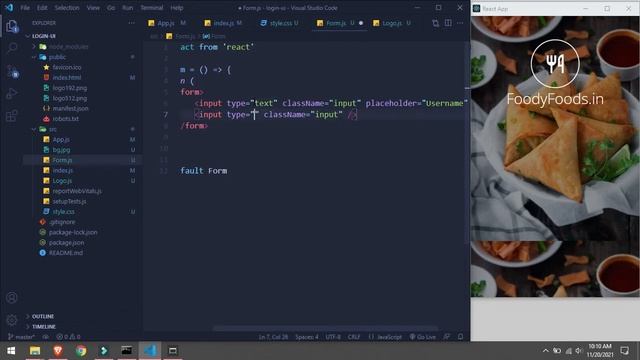Screen dimensions: 640x360
Task: Click open changes icon in editor toolbar
Action: [x=436, y=23]
